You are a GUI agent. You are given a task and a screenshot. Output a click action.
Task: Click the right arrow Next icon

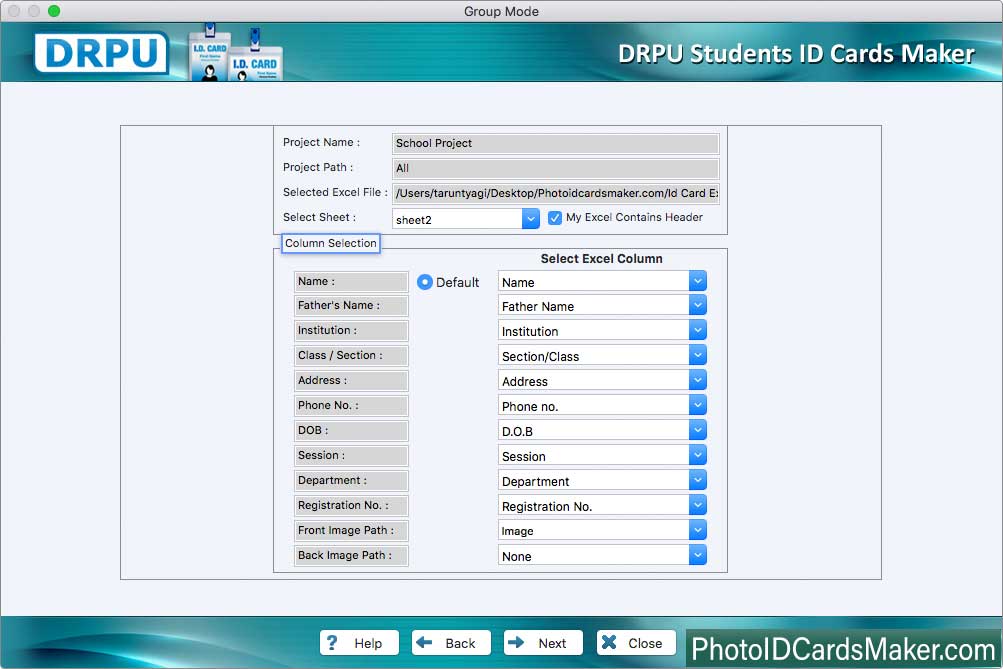coord(516,641)
